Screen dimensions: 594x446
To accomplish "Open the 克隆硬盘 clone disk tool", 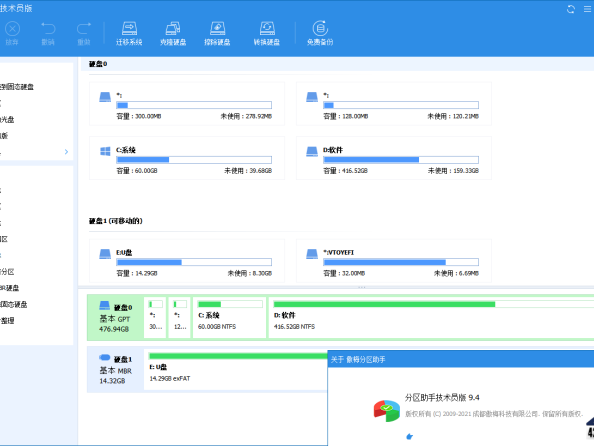I will (173, 33).
